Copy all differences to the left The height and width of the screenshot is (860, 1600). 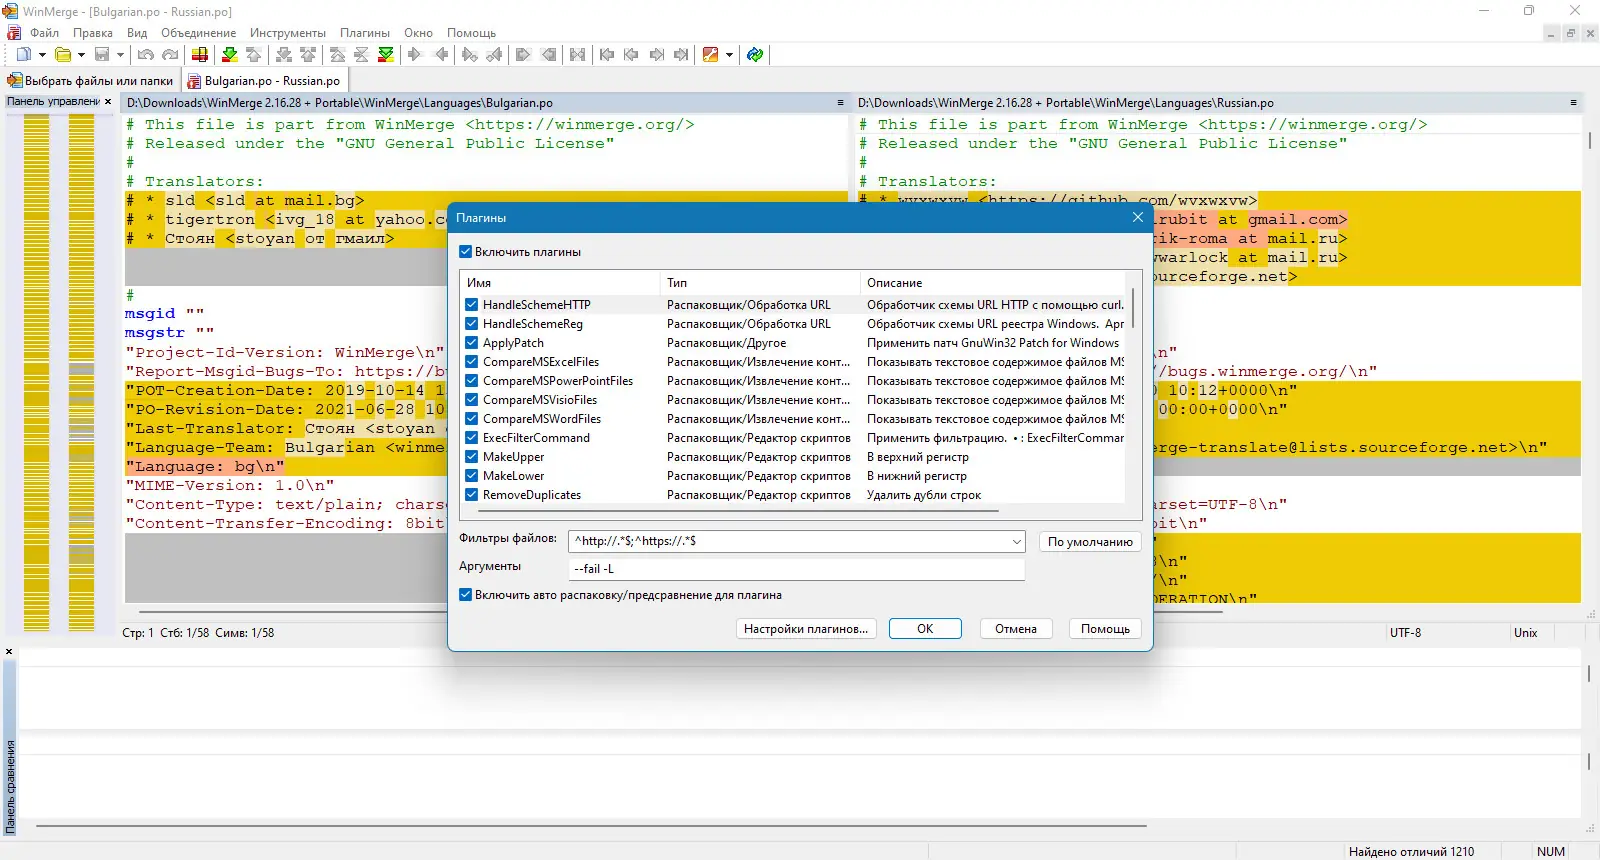548,55
